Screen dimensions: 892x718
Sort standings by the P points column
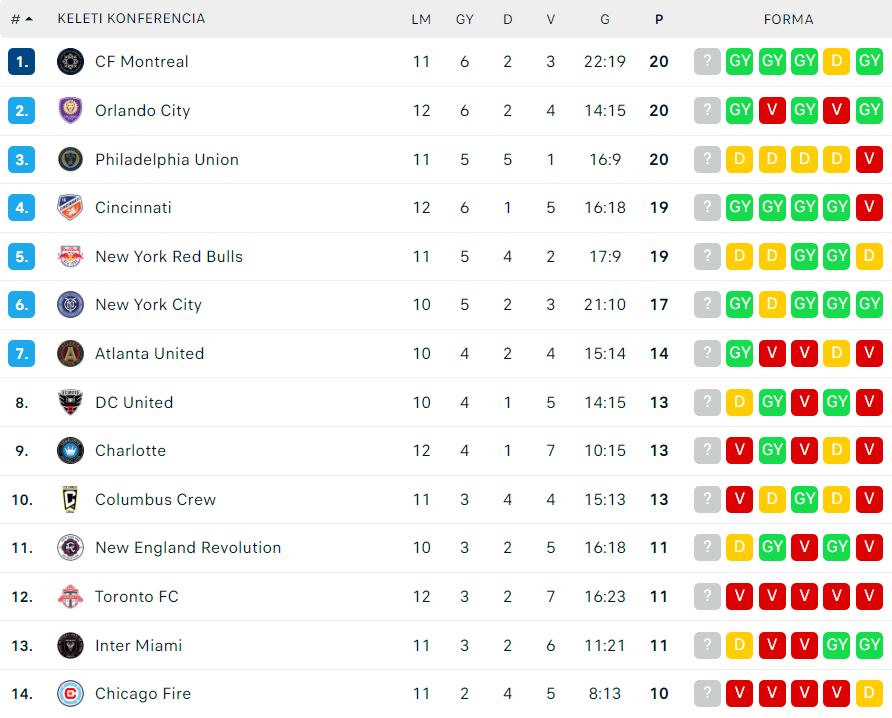[659, 19]
